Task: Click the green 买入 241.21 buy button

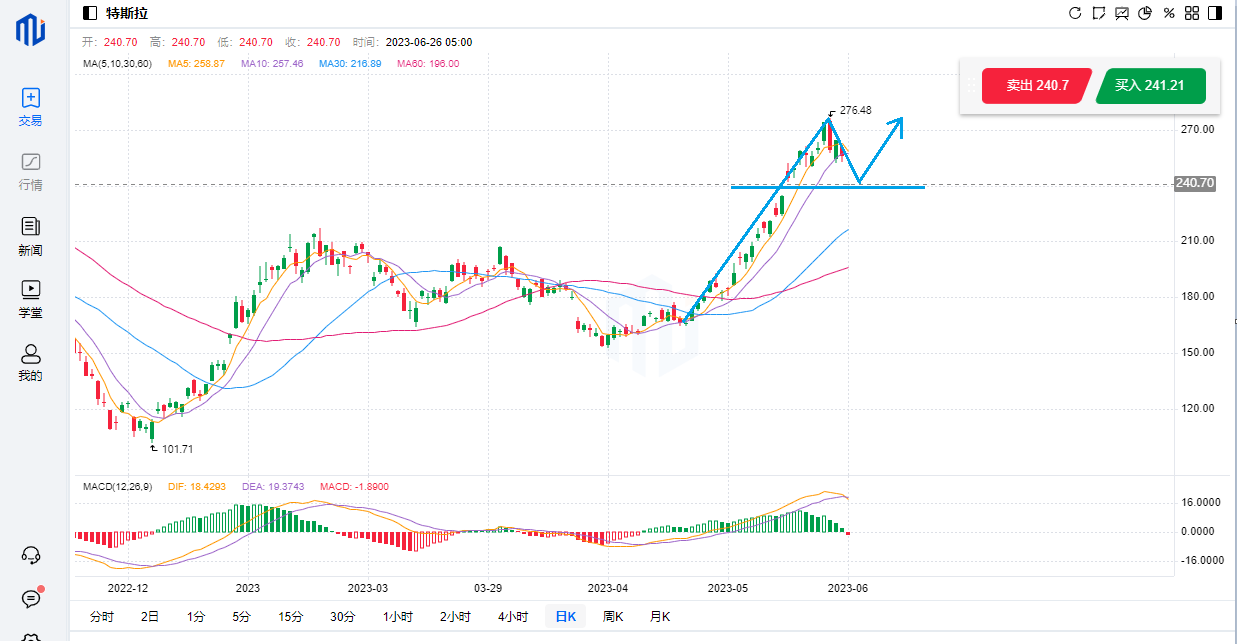Action: click(1150, 86)
